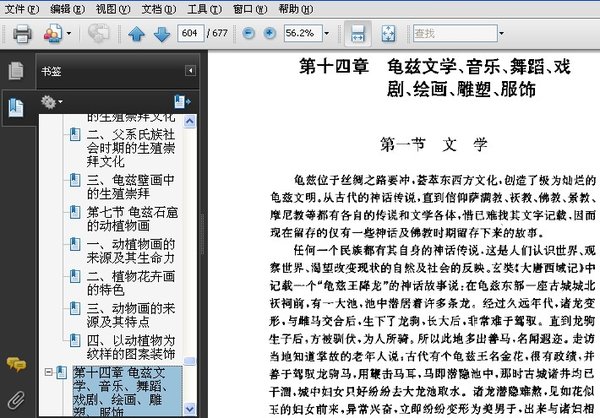The image size is (600, 418).
Task: Click the greyed globe review icon
Action: (99, 33)
